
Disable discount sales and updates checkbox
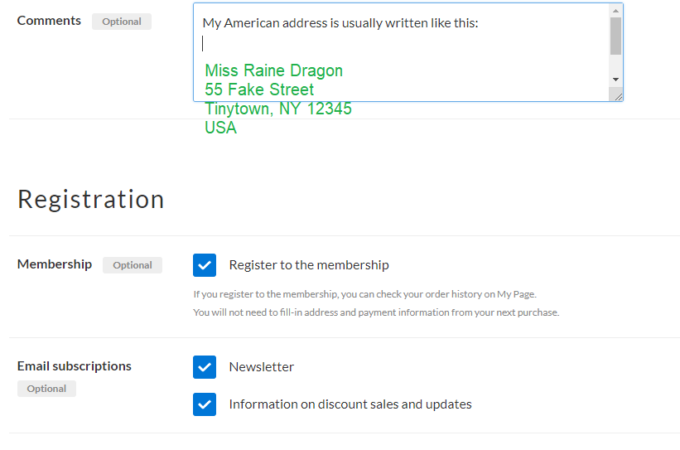coord(204,404)
